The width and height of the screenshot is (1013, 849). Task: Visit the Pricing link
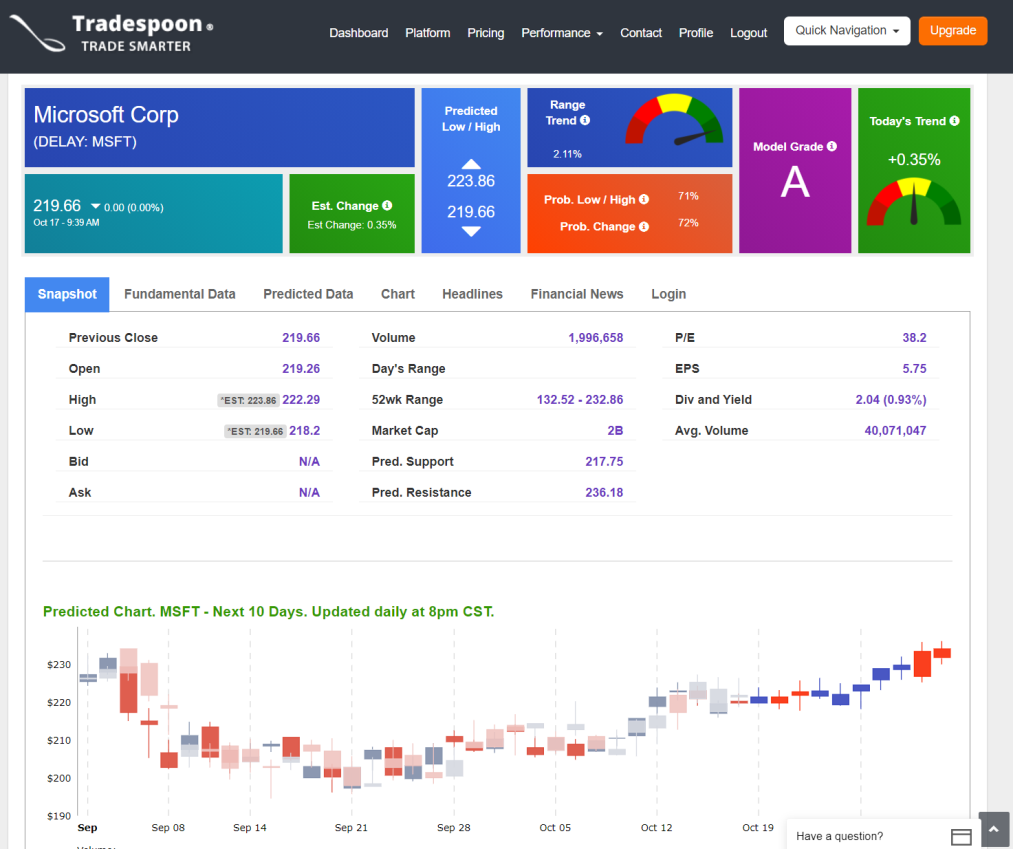point(486,33)
